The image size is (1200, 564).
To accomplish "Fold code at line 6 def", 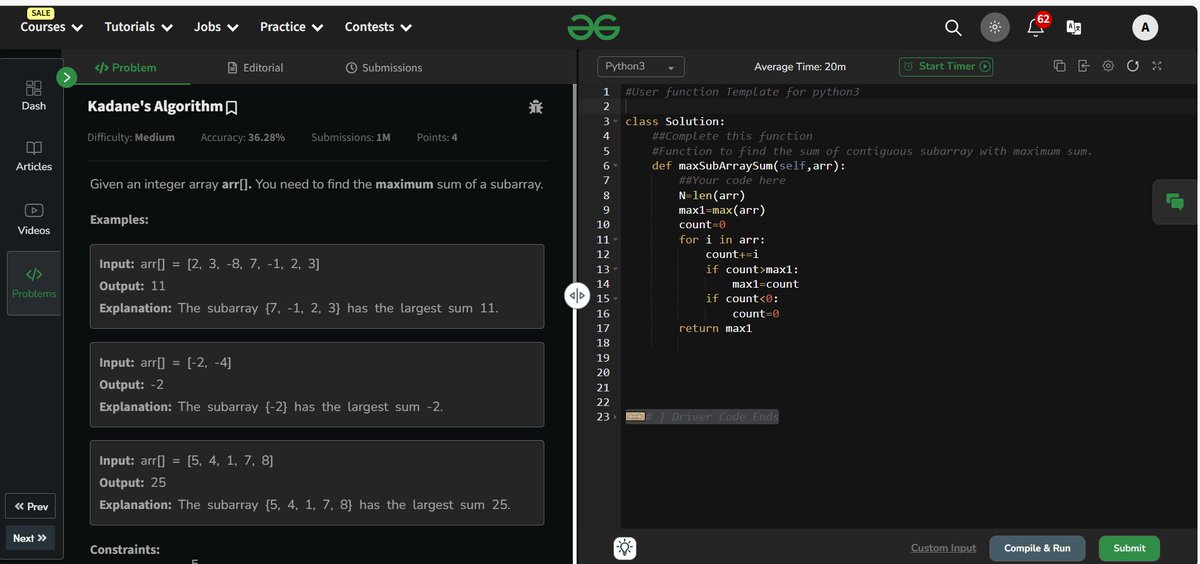I will click(616, 166).
